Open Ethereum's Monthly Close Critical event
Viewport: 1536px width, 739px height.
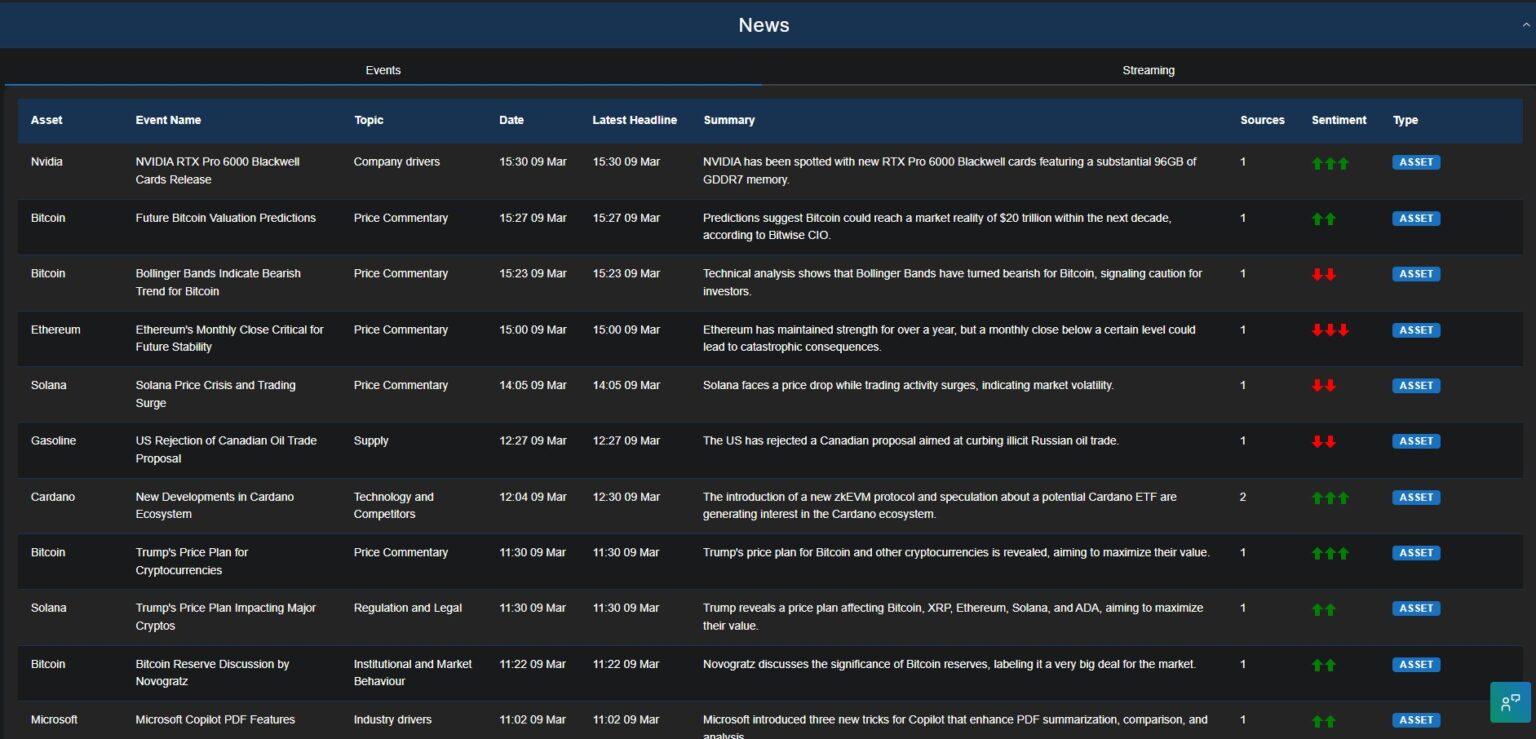(x=230, y=338)
